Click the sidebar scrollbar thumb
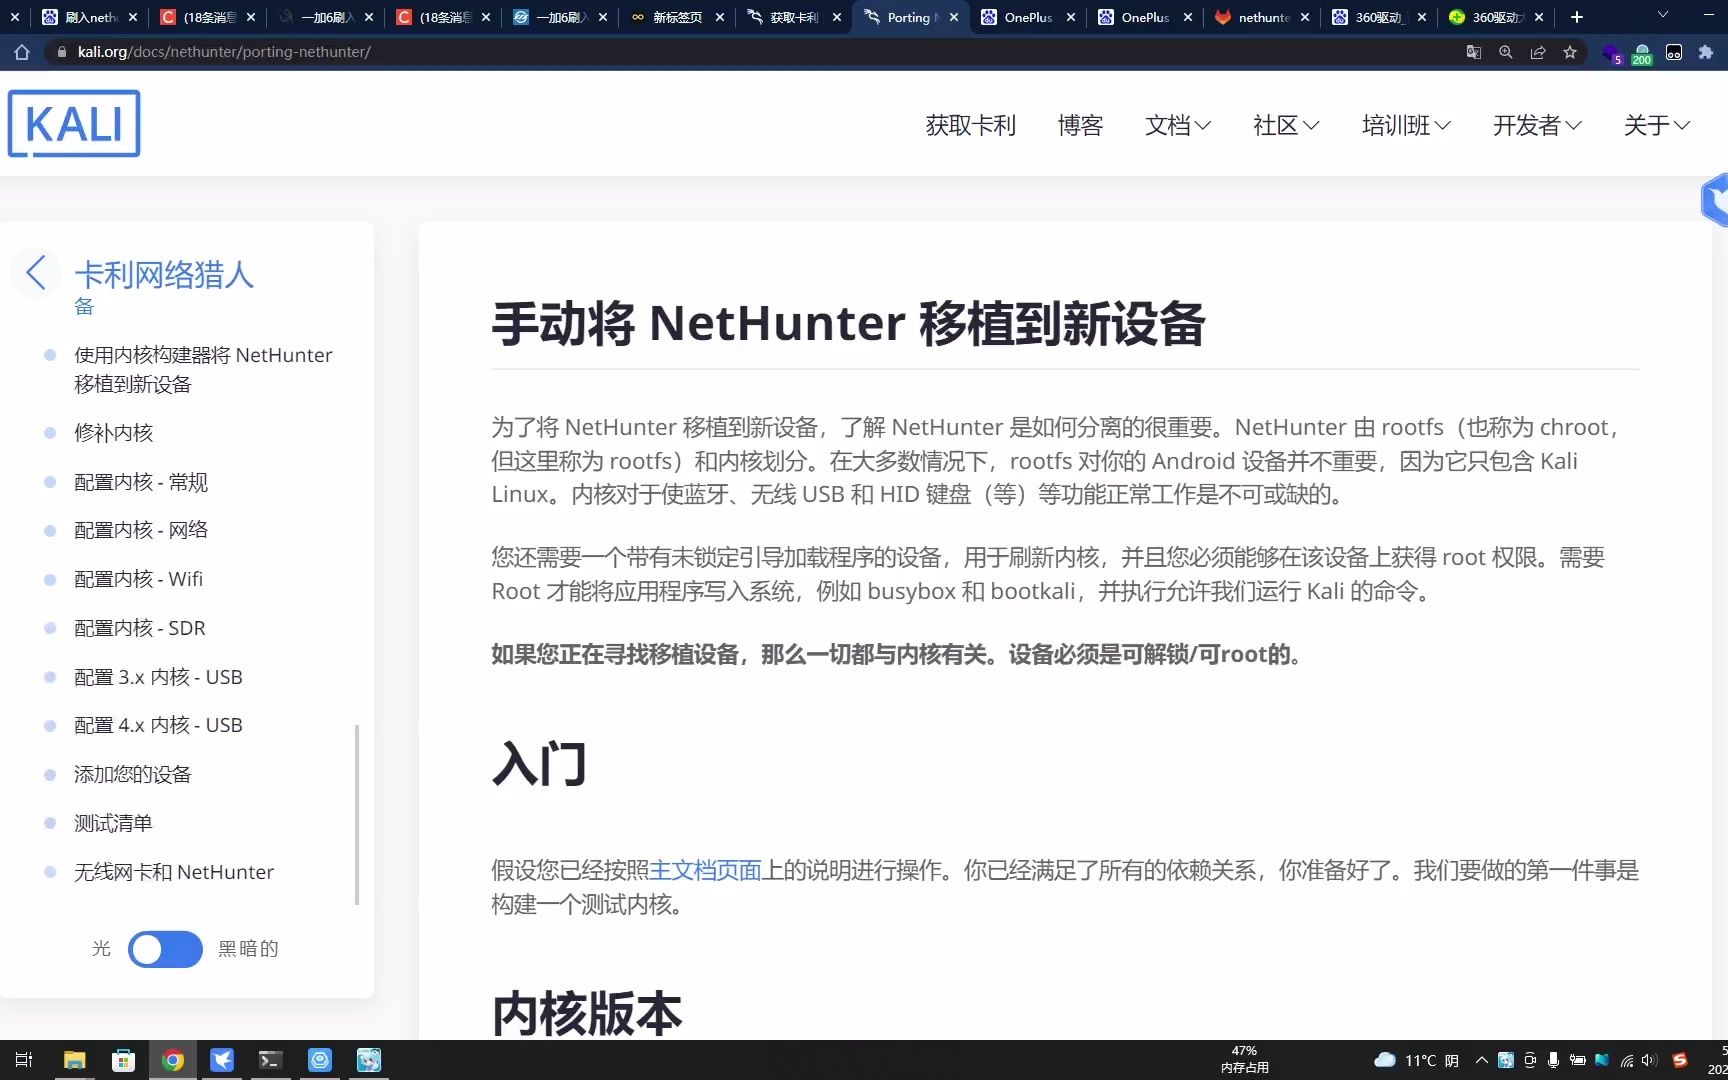The width and height of the screenshot is (1728, 1080). [357, 815]
